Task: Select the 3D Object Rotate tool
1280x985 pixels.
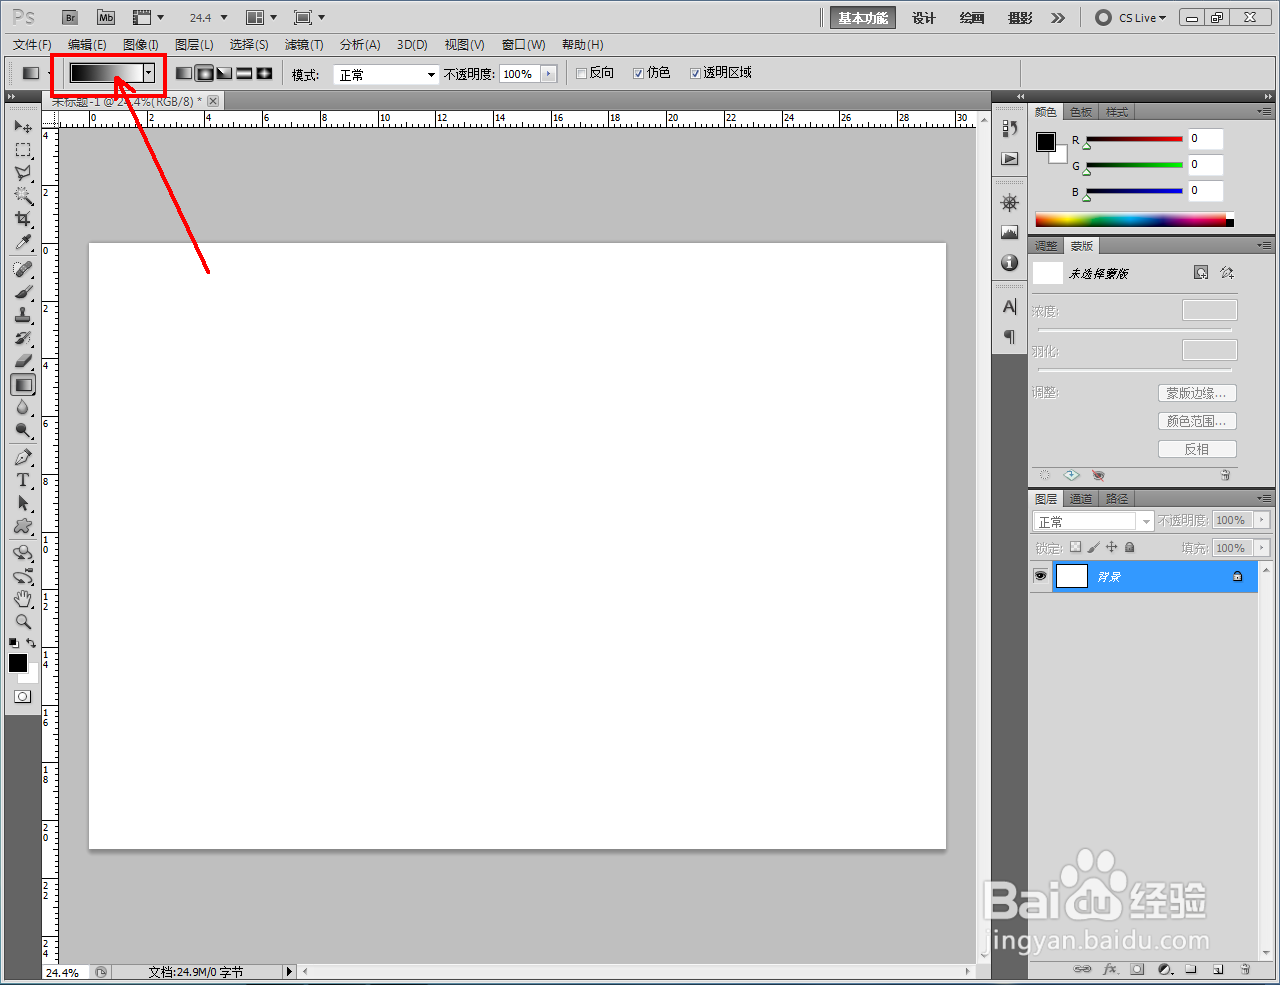Action: (23, 553)
